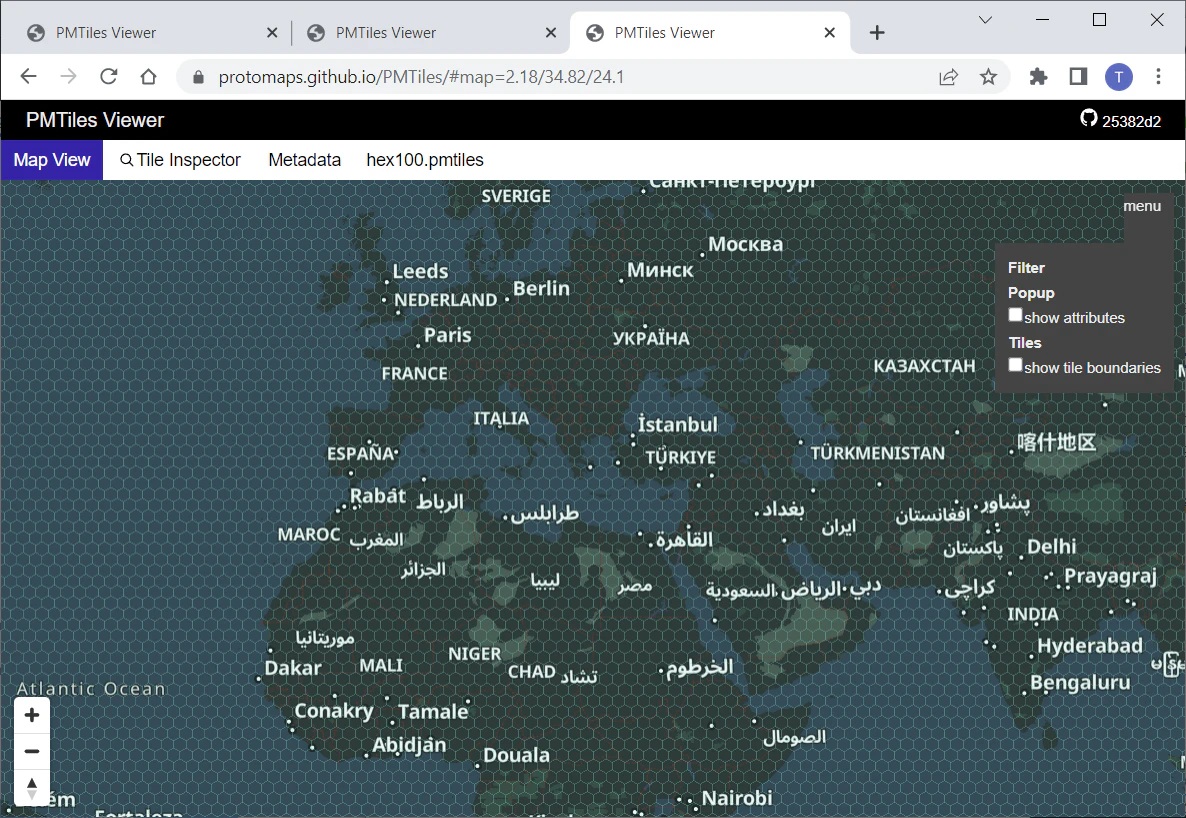
Task: Reload the PMTiles Viewer page
Action: [109, 76]
